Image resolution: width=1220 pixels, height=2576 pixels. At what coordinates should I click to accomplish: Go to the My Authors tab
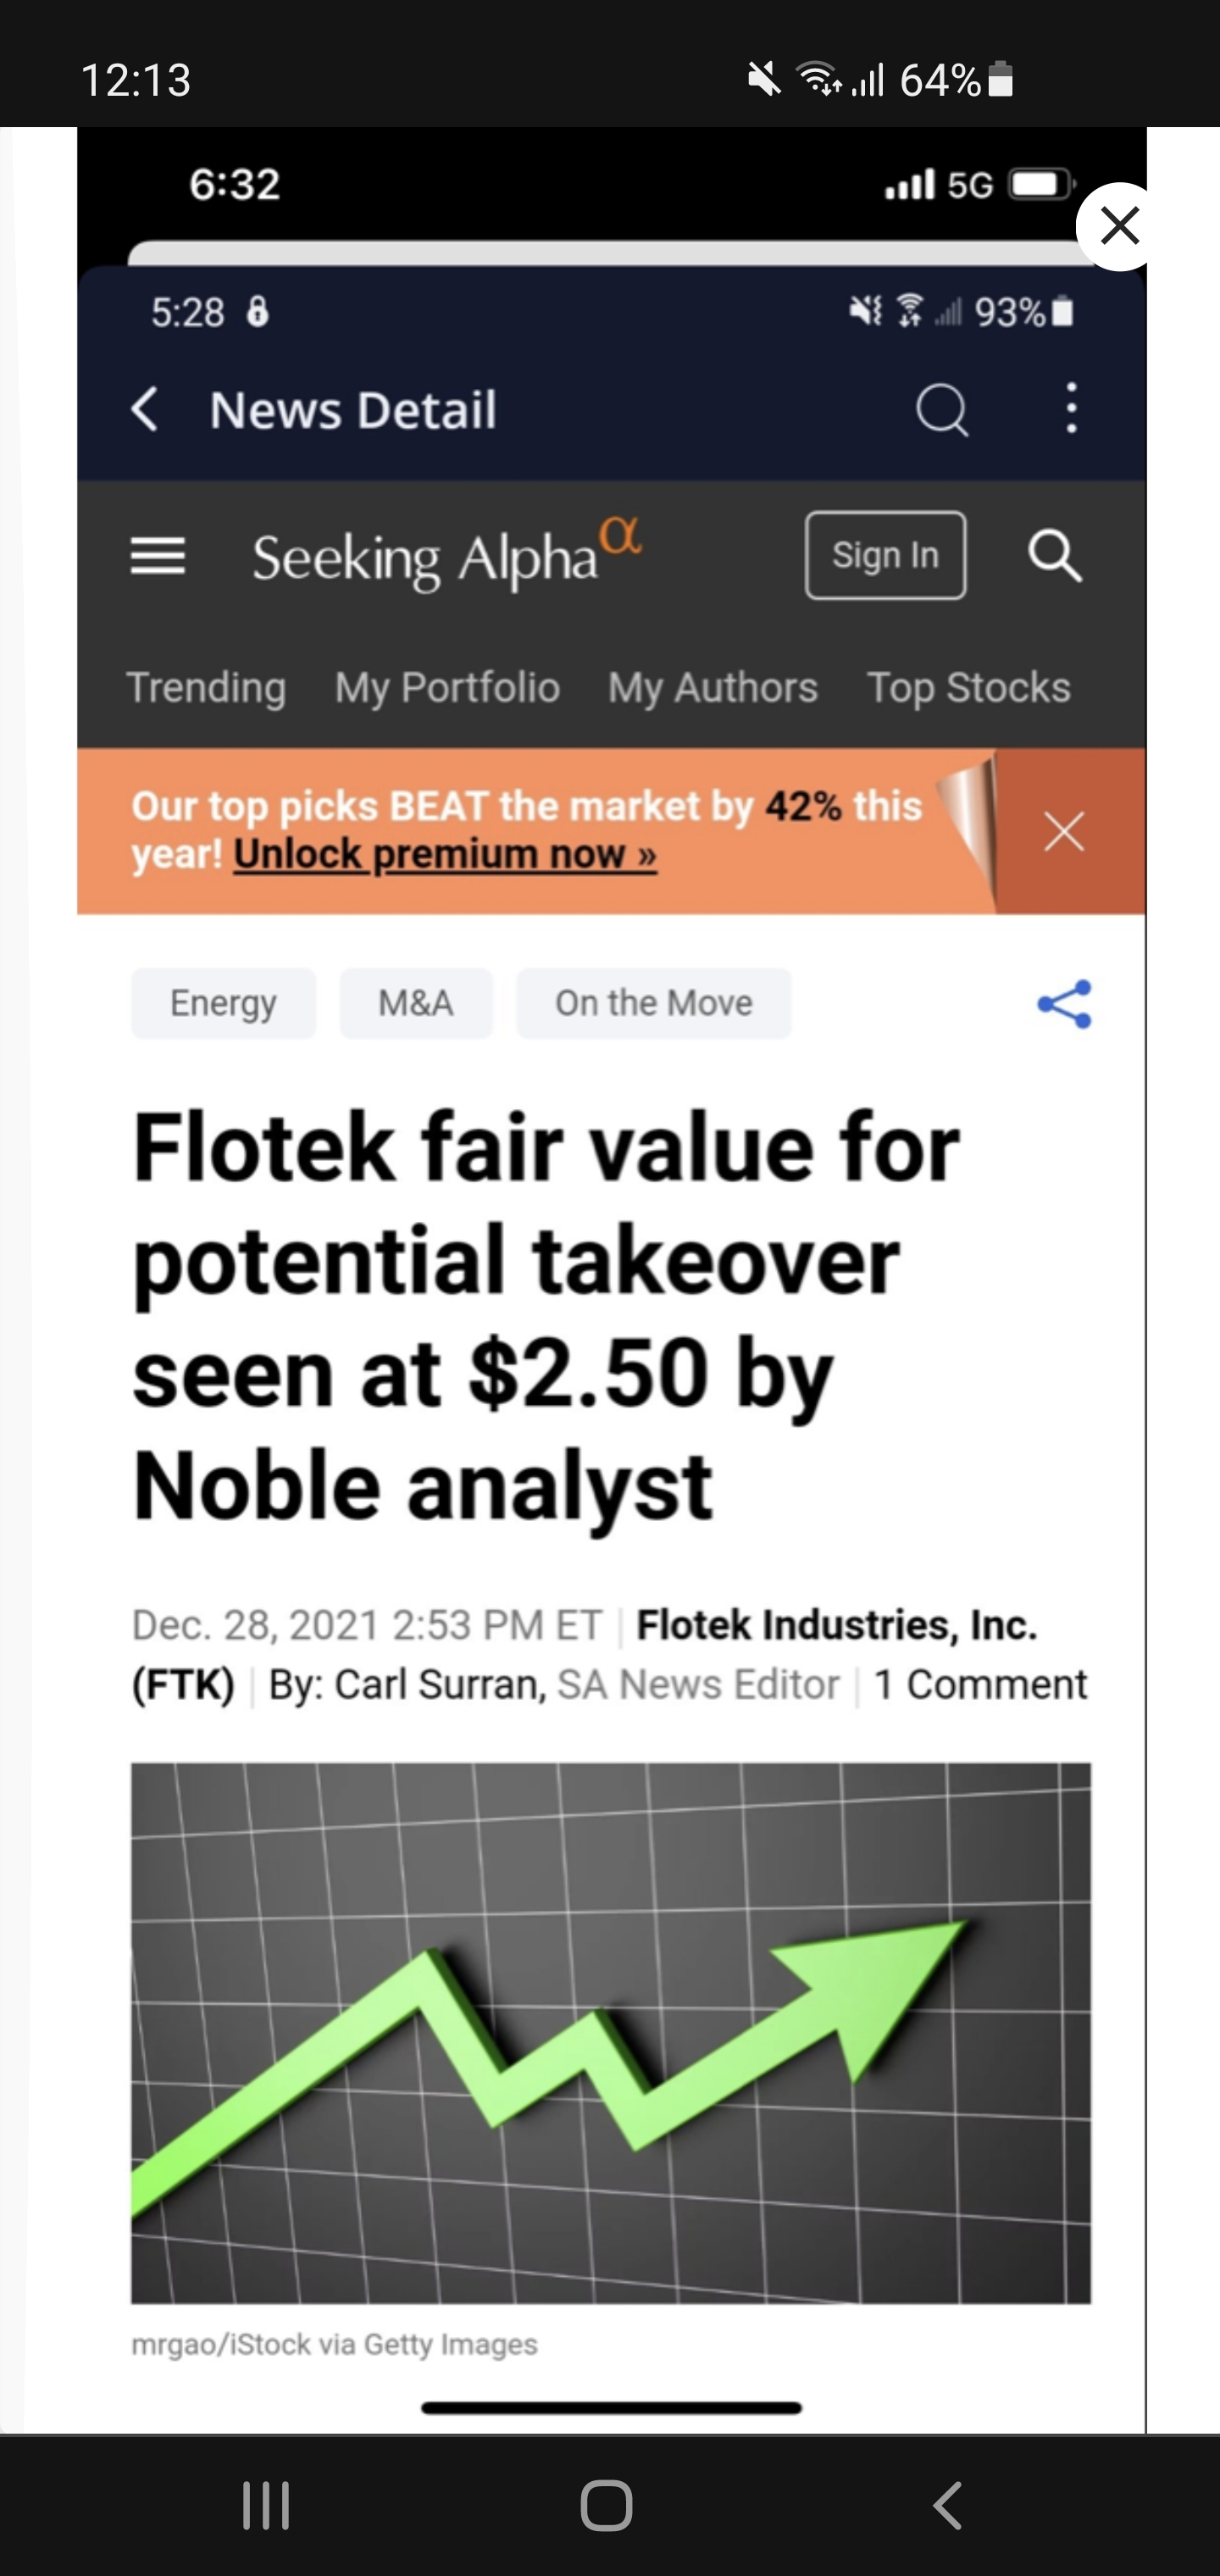713,688
